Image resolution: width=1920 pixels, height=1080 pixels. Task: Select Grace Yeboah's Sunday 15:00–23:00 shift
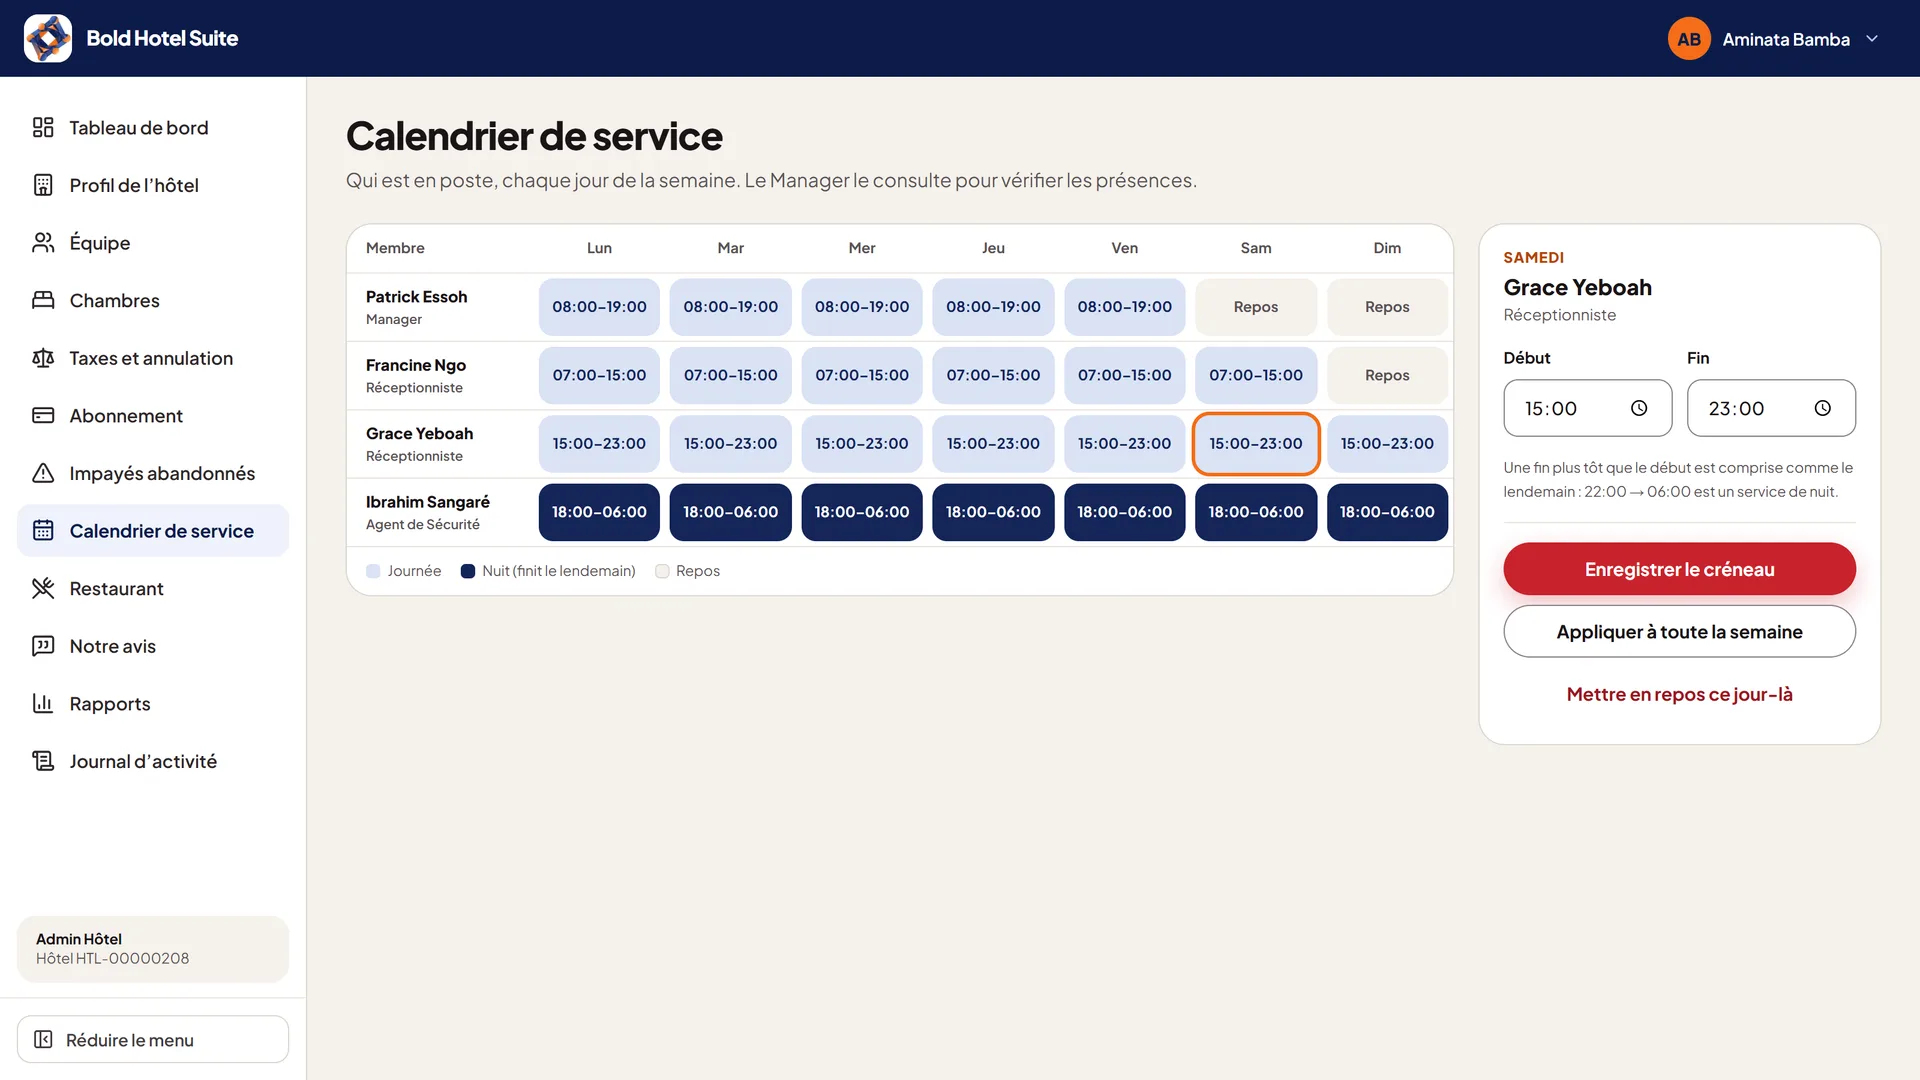[1387, 443]
